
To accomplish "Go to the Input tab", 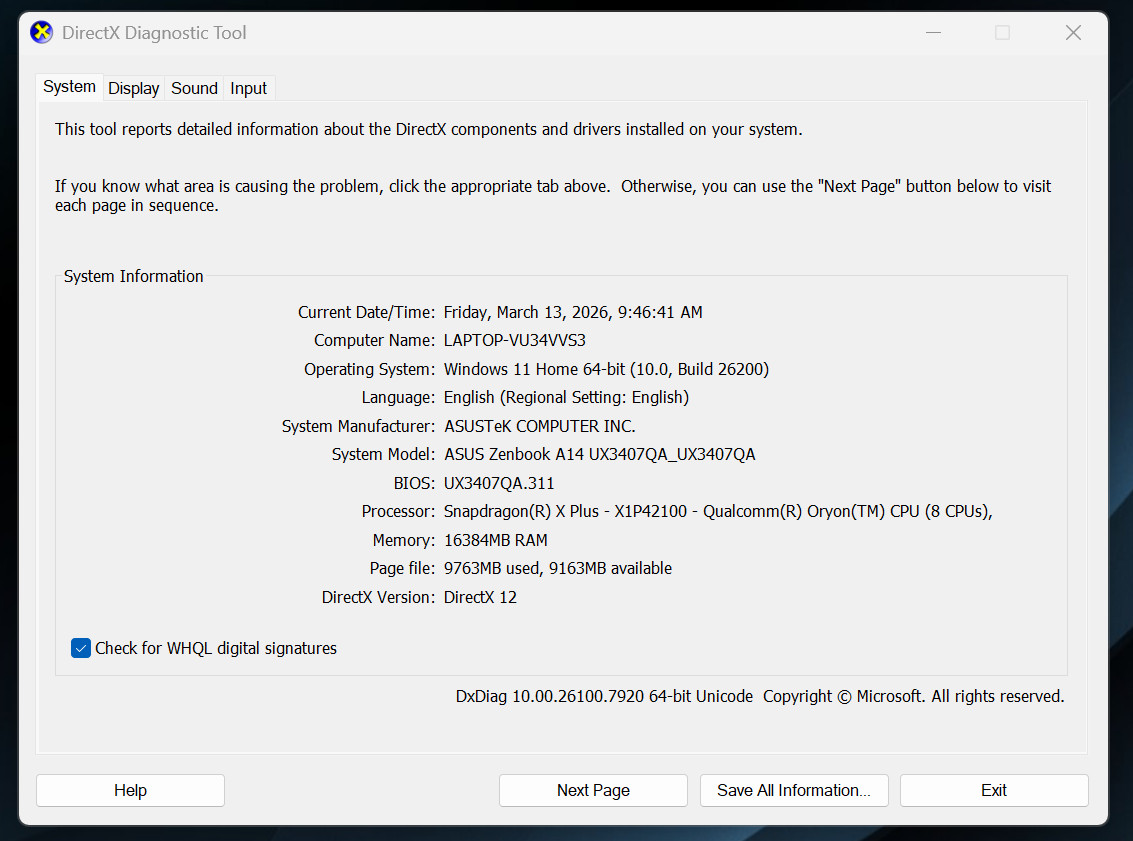I will tap(249, 88).
